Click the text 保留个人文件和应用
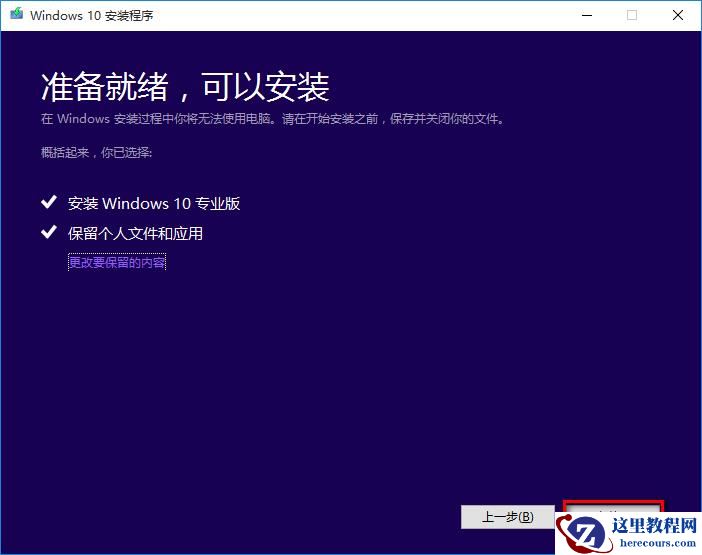This screenshot has height=555, width=702. coord(135,234)
